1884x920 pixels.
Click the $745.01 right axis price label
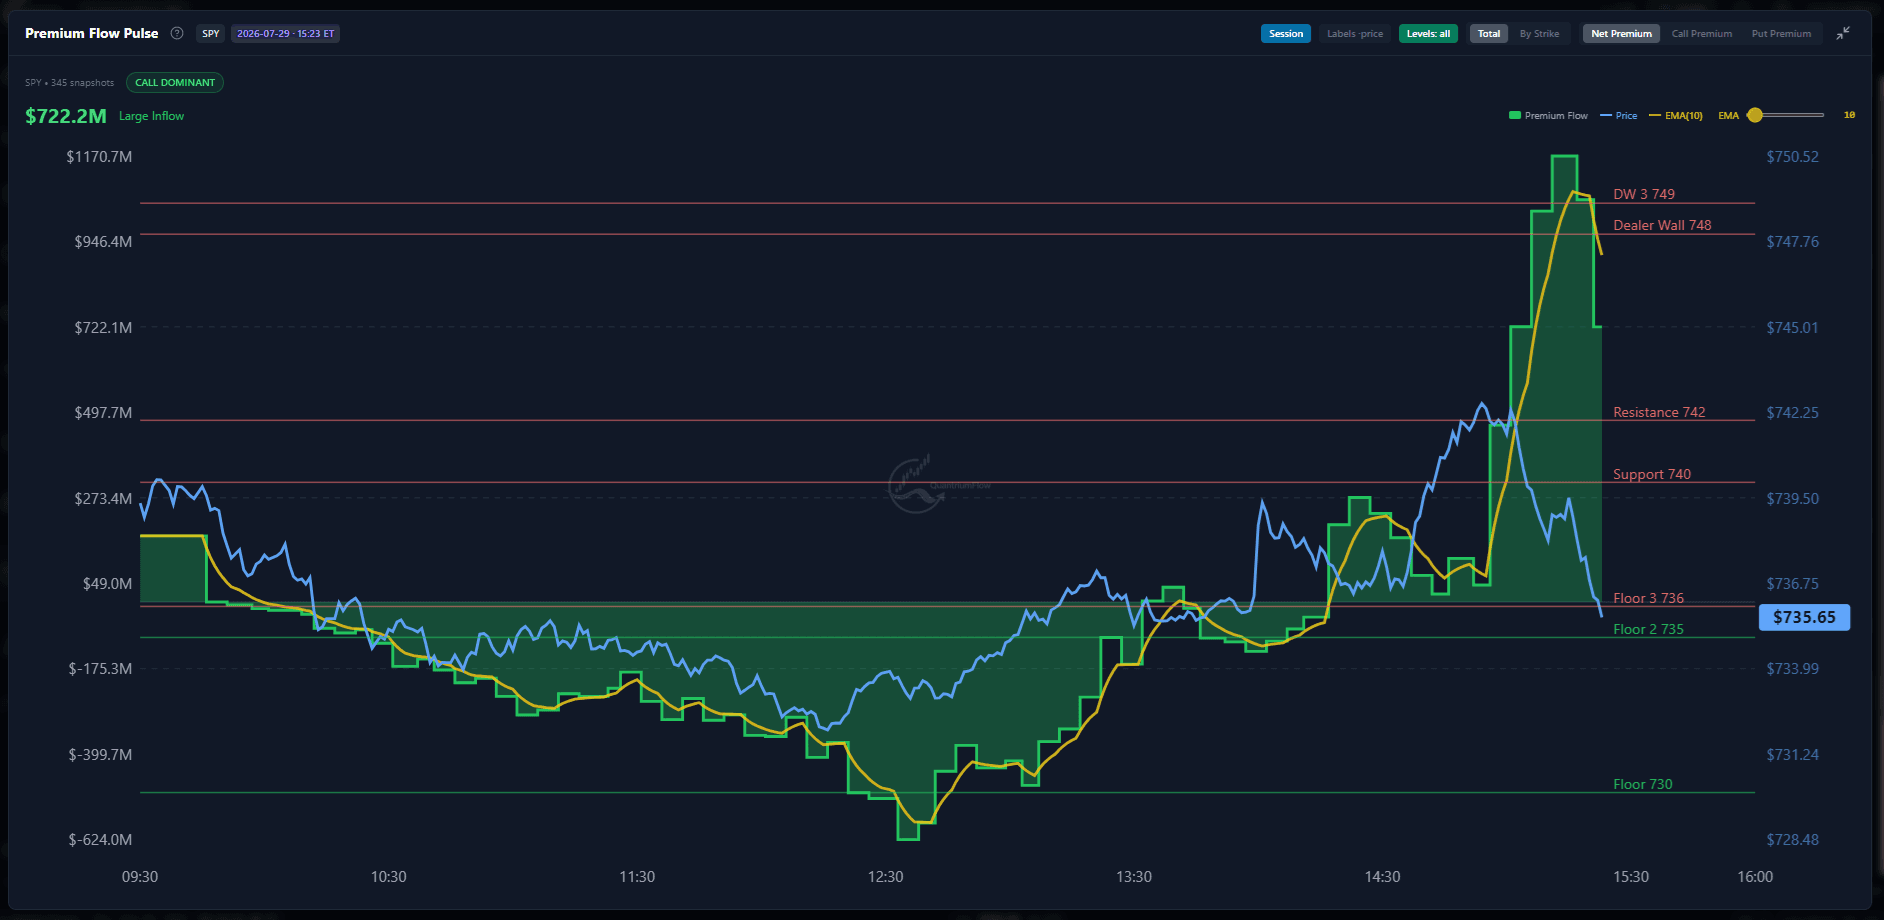pyautogui.click(x=1792, y=328)
